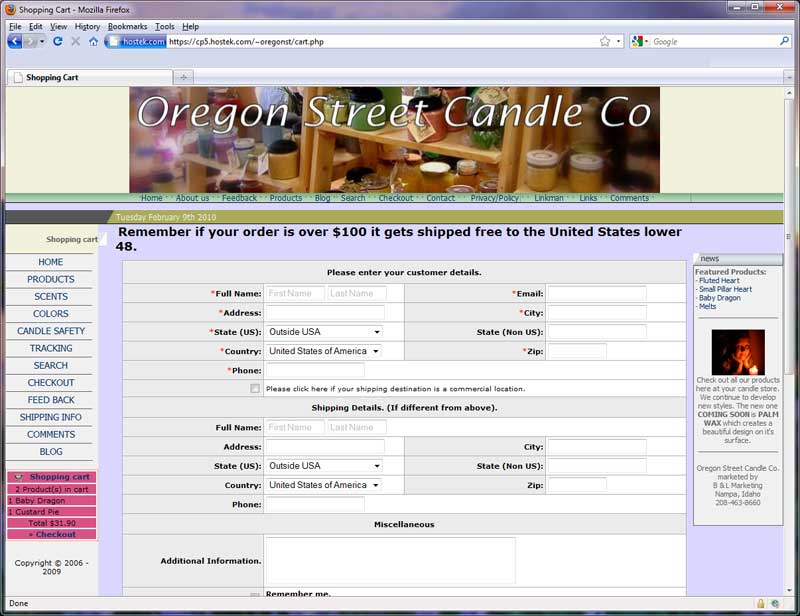The width and height of the screenshot is (800, 616).
Task: Open CANDLE SAFETY in the sidebar
Action: click(51, 331)
